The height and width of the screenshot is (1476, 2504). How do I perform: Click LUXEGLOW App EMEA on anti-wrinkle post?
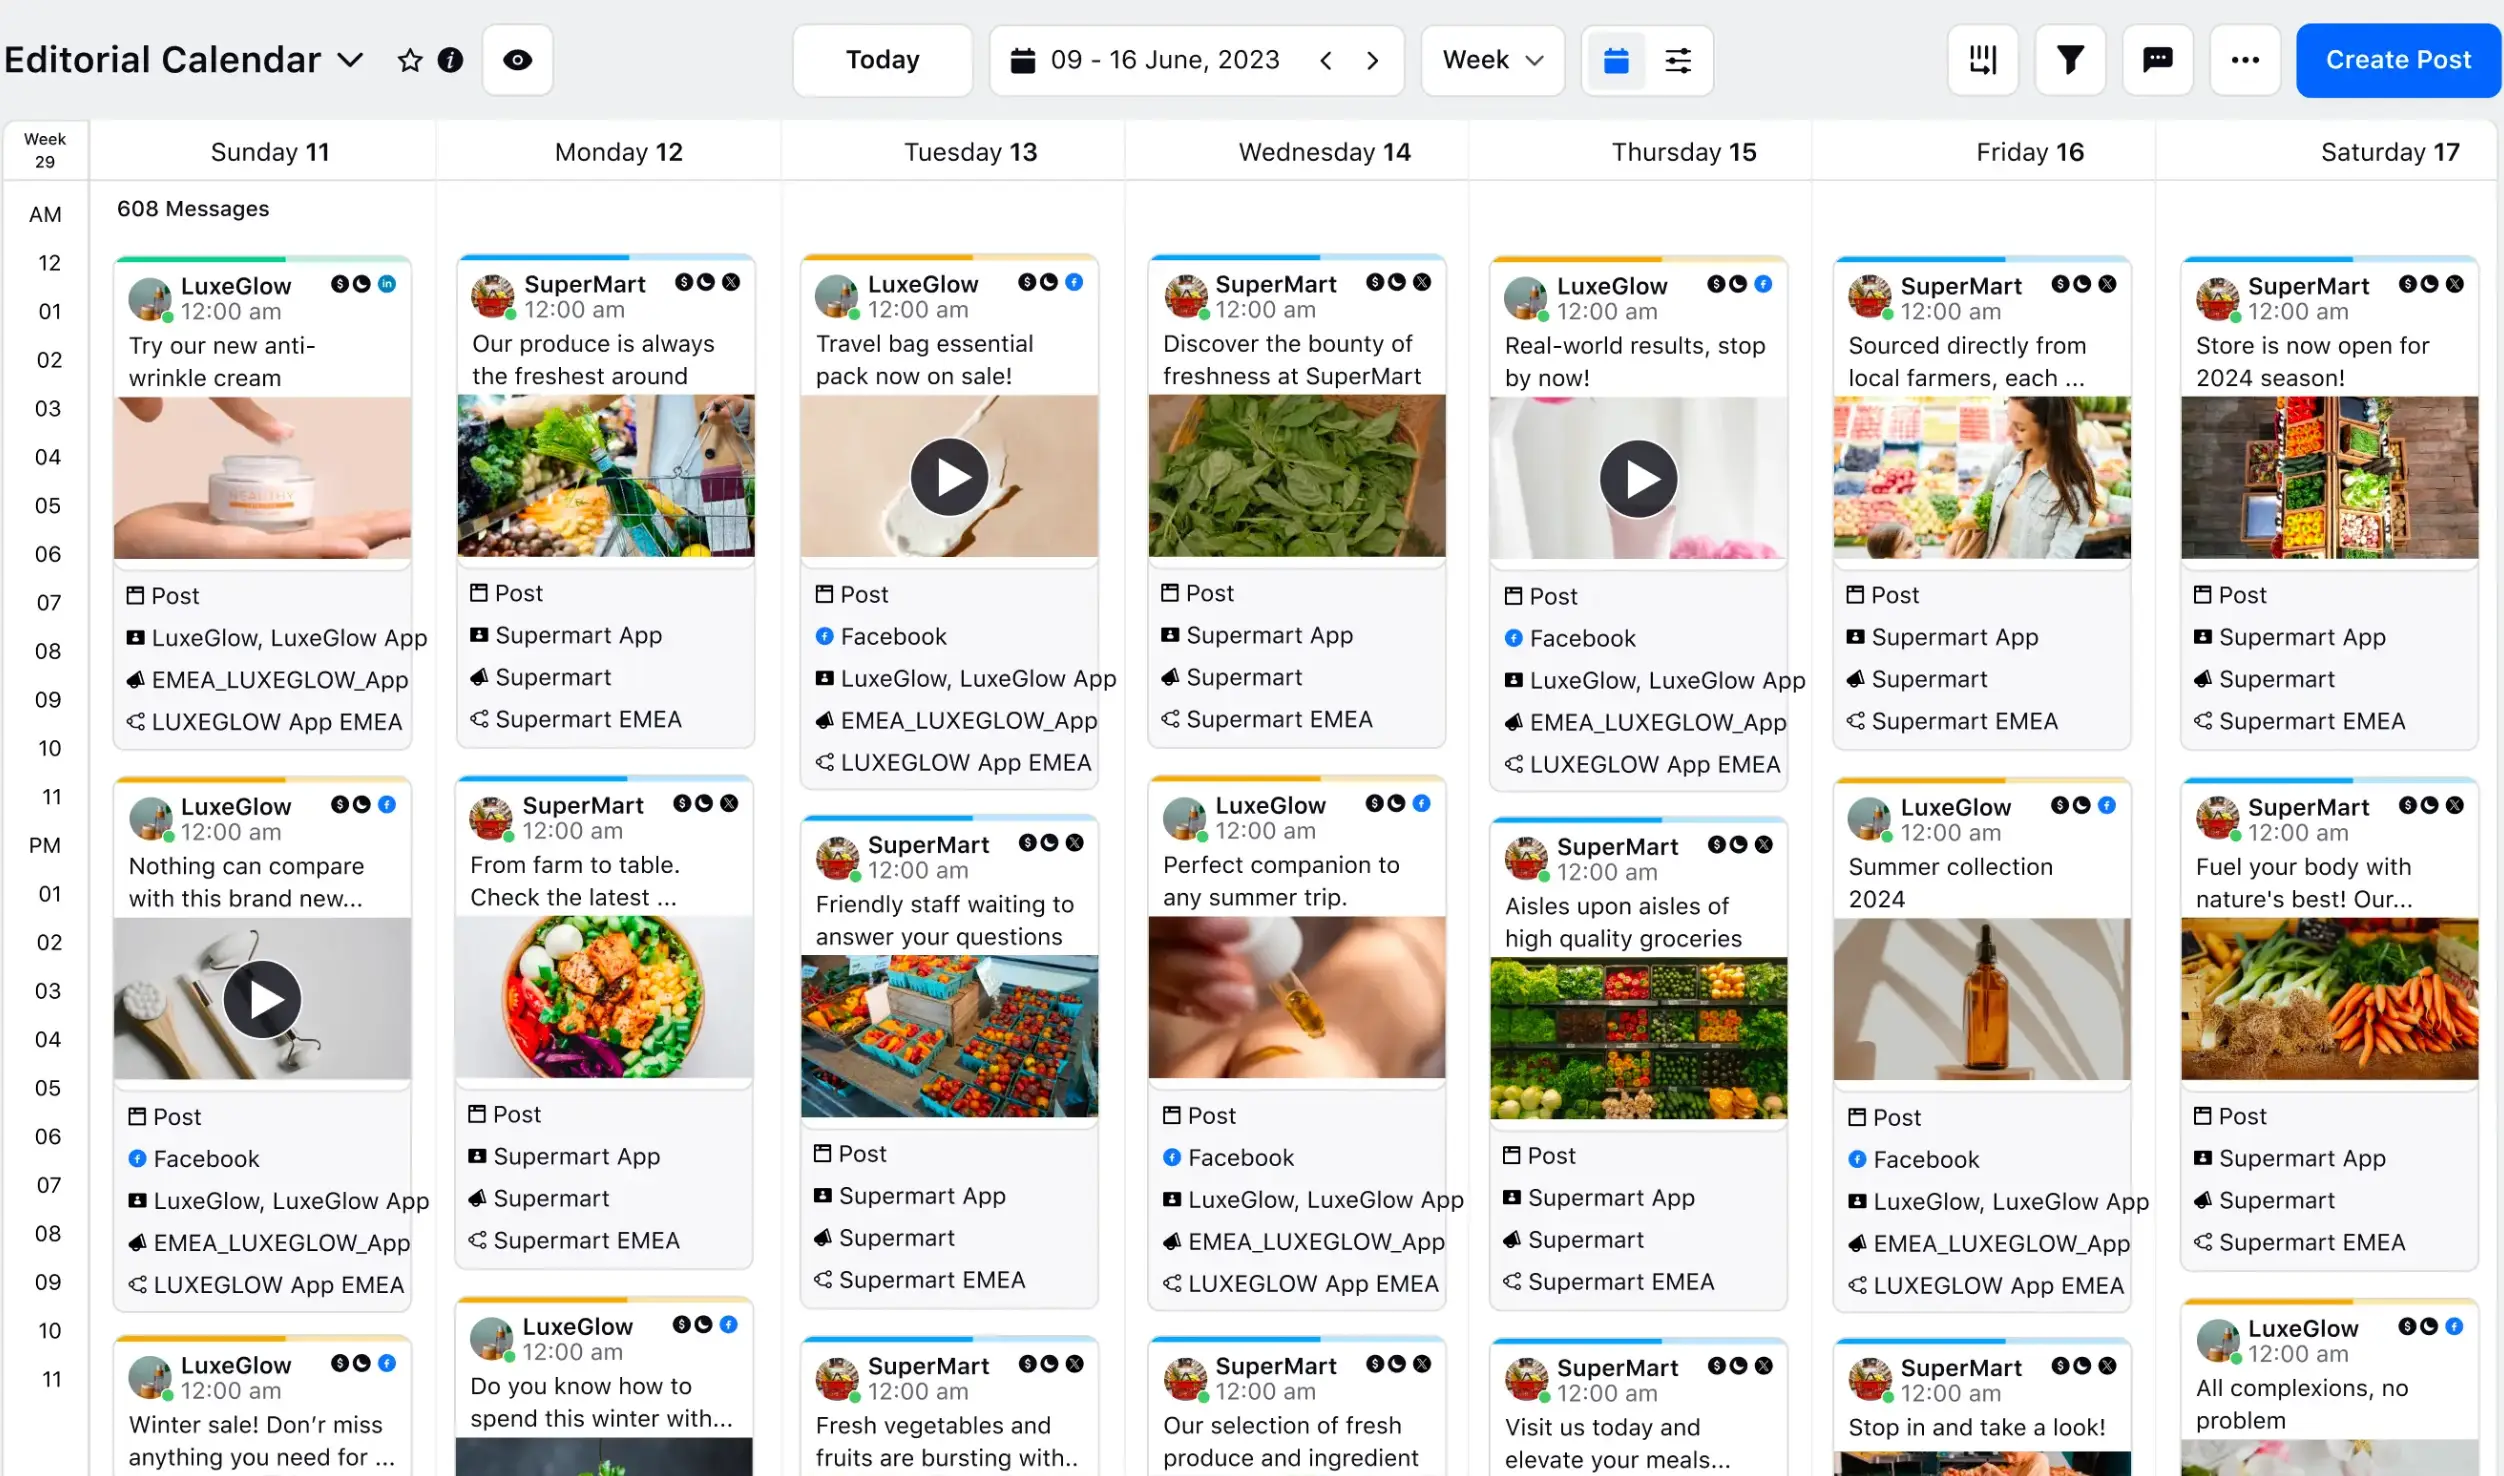pos(277,722)
